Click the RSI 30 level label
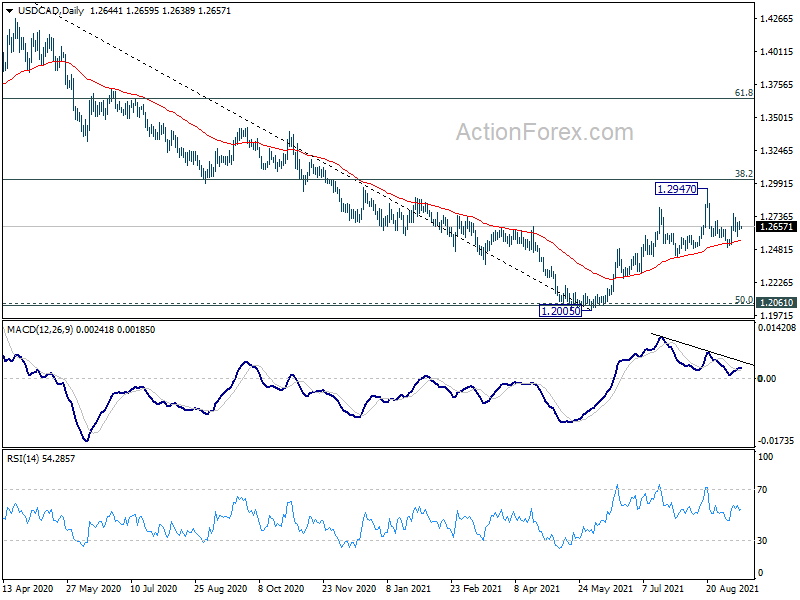Viewport: 800px width, 600px height. point(762,540)
